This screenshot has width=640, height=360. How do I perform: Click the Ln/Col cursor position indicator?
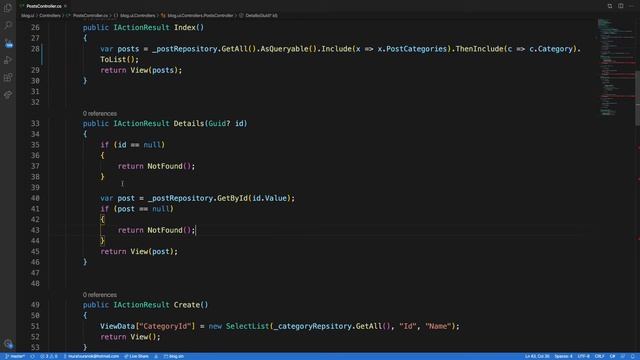click(537, 356)
